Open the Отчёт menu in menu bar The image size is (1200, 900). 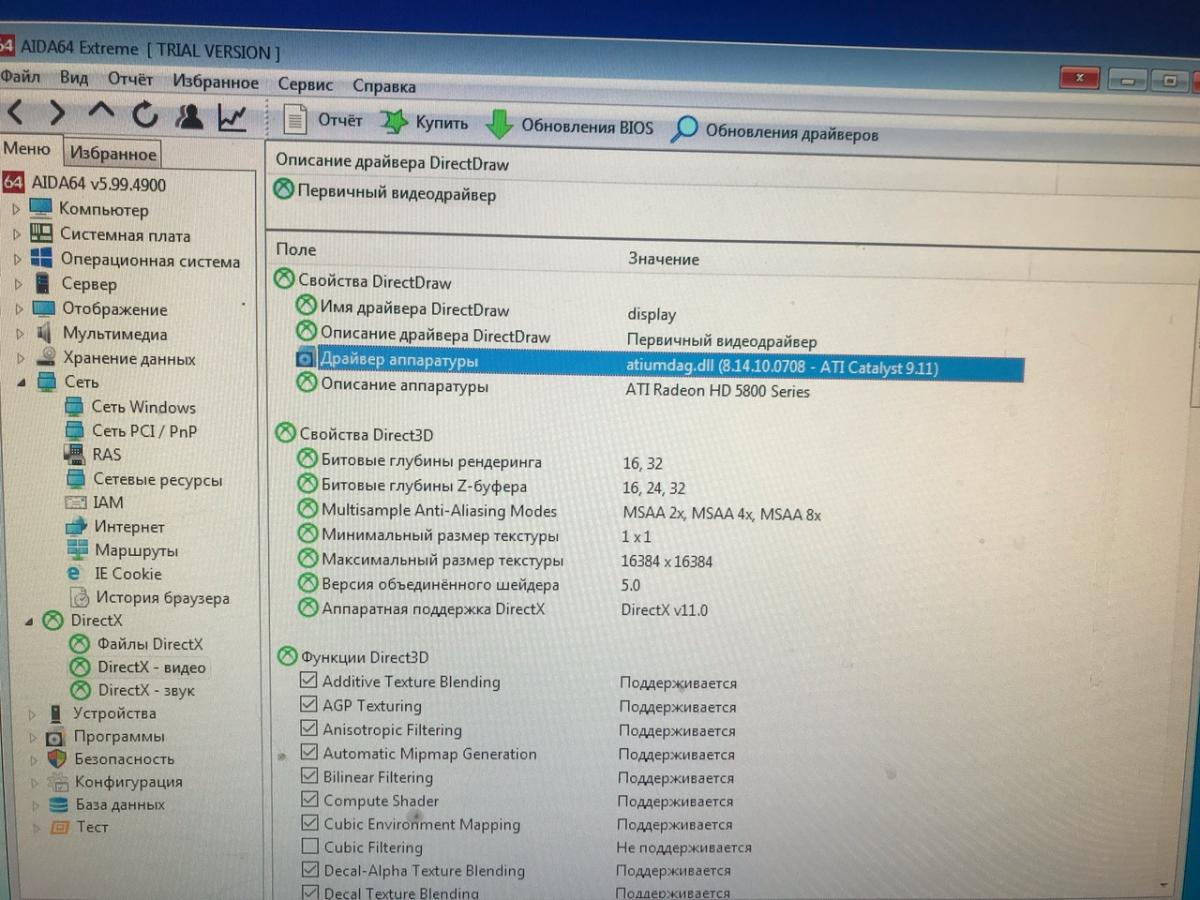click(130, 79)
